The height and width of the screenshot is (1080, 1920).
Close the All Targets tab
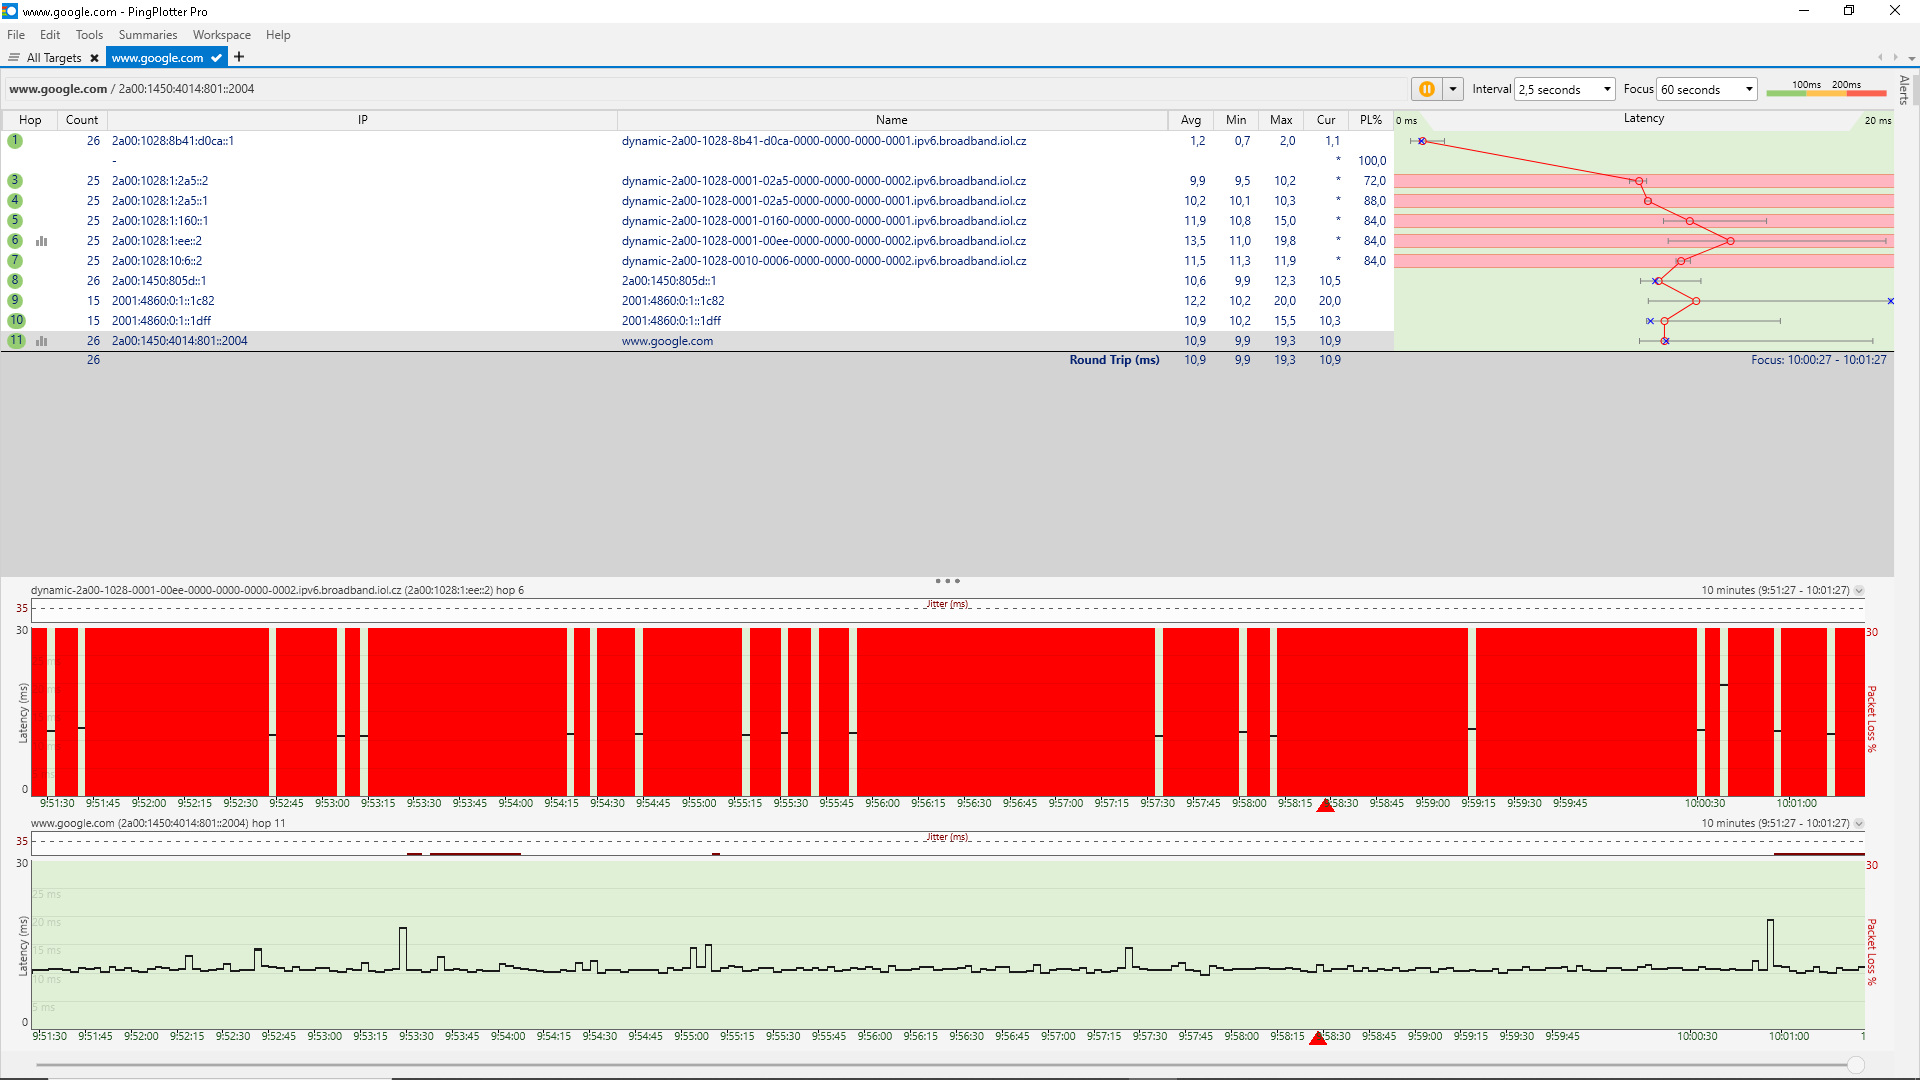[94, 58]
